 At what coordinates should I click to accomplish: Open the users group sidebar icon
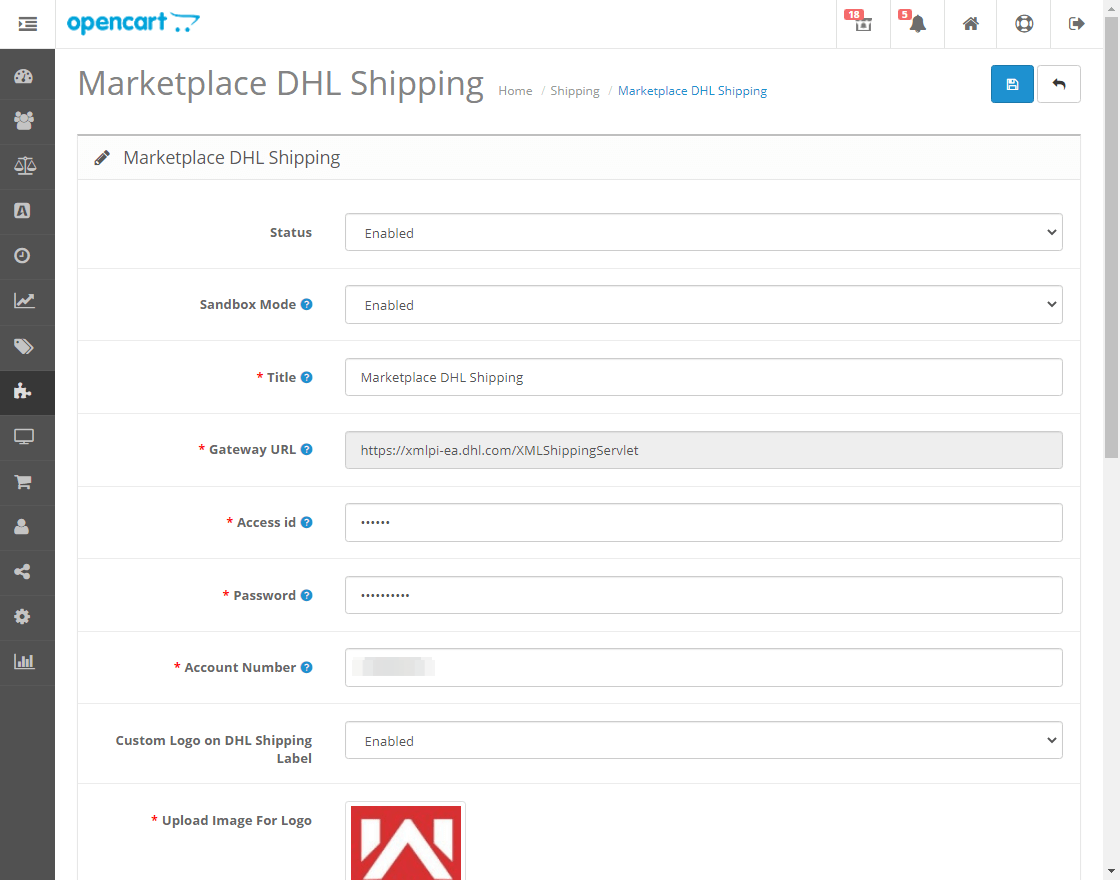coord(24,121)
